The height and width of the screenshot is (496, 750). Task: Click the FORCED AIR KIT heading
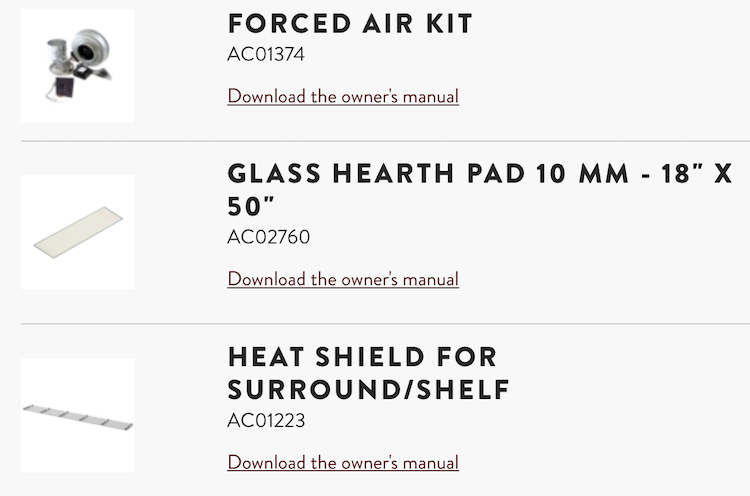click(x=350, y=24)
